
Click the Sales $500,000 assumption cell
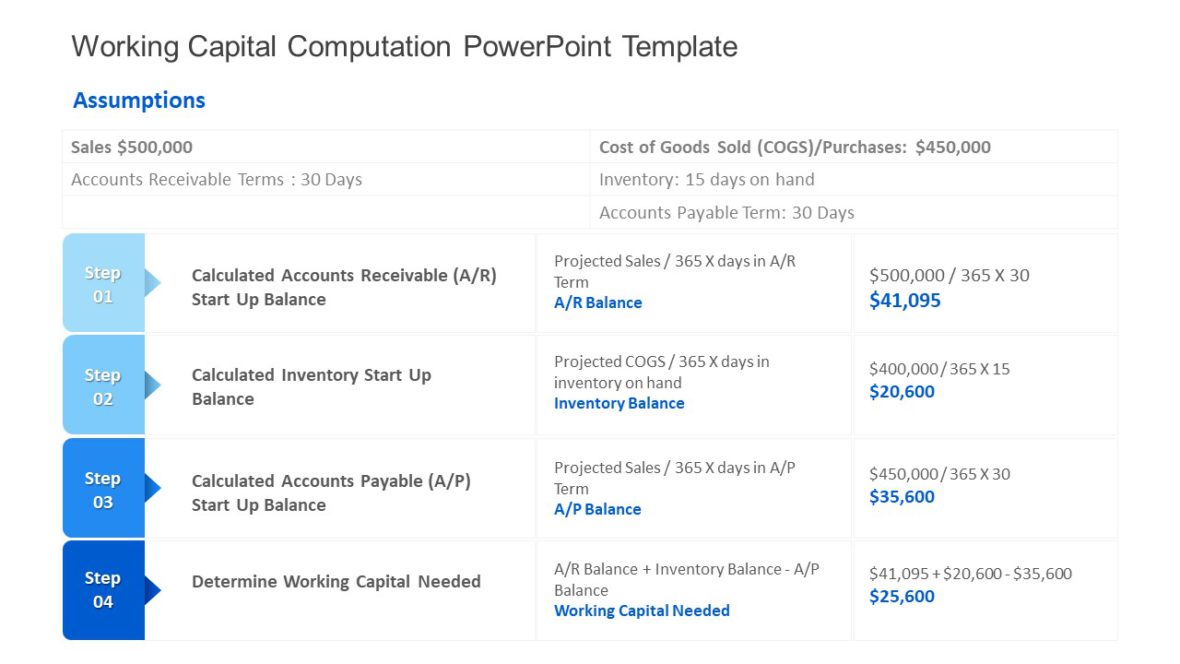point(131,146)
